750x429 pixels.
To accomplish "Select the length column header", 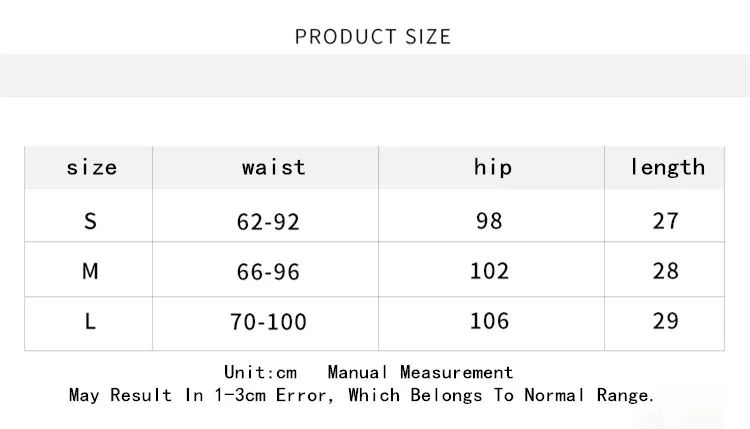I will [x=667, y=167].
